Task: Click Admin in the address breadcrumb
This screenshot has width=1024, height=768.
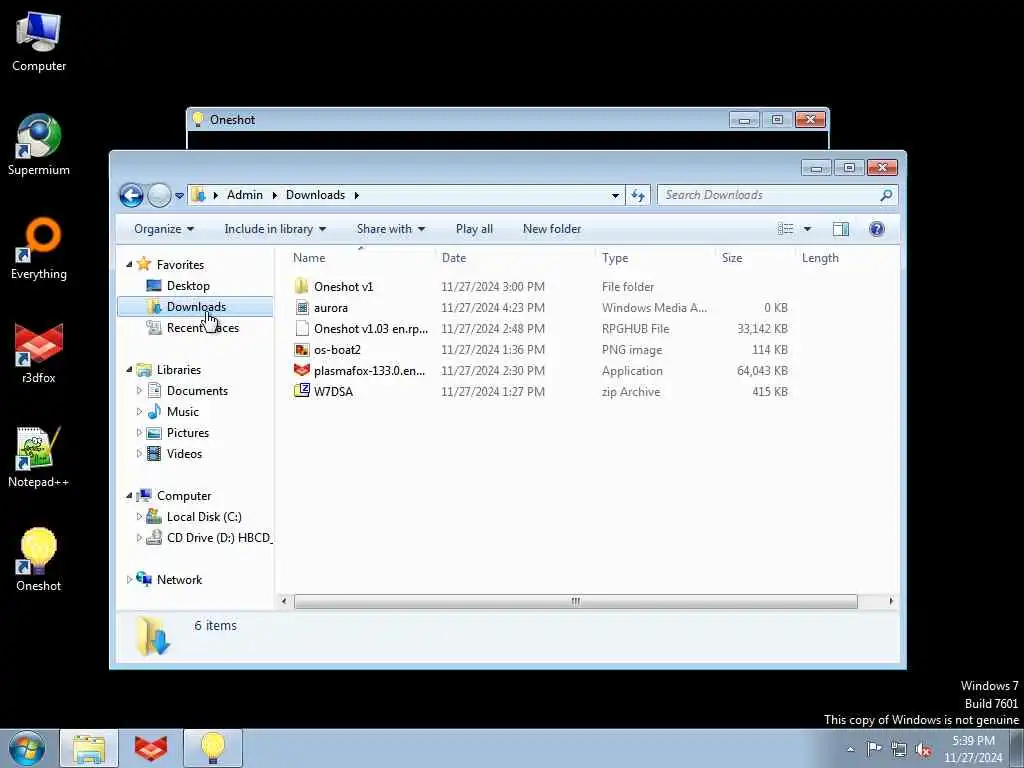Action: tap(245, 195)
